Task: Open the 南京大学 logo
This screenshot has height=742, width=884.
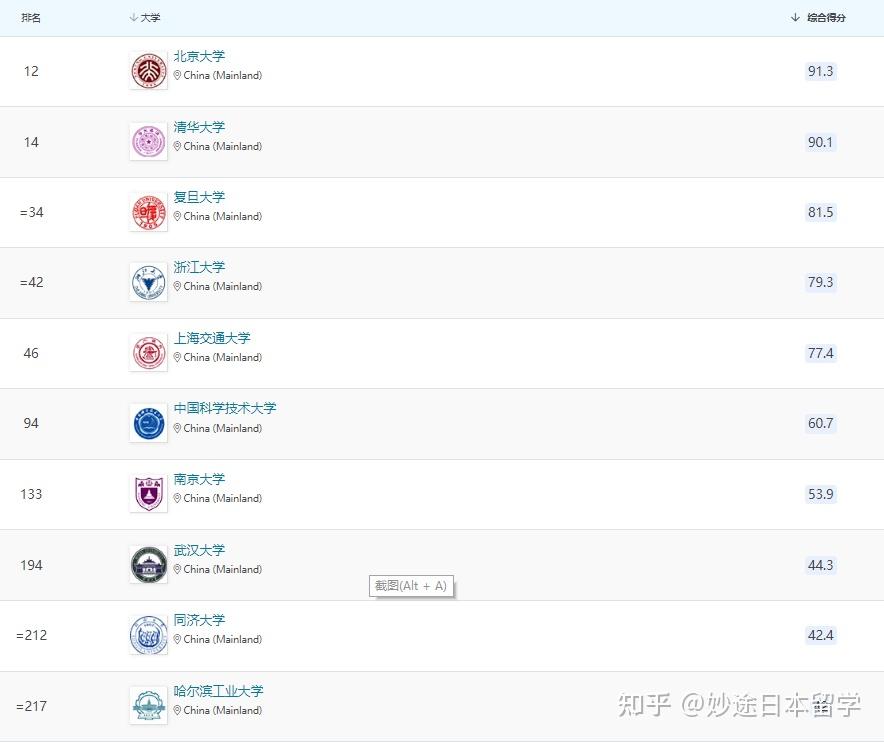Action: [149, 493]
